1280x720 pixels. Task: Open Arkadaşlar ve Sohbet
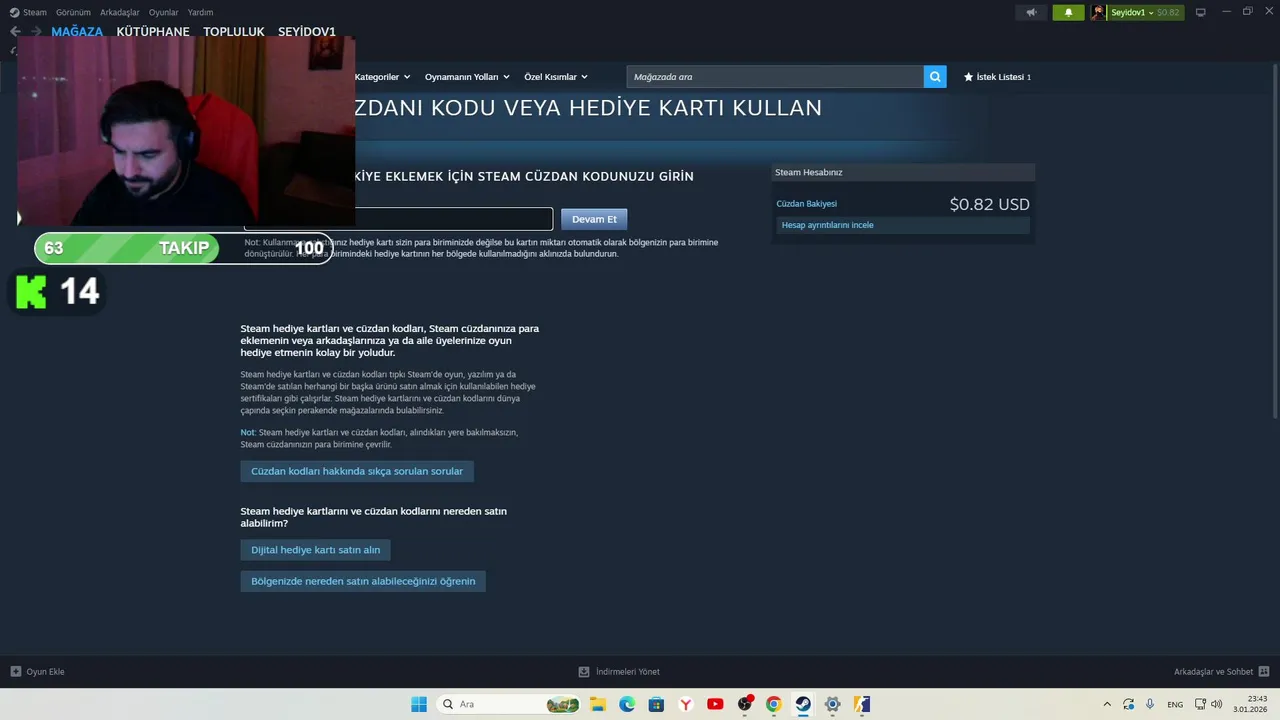pos(1213,672)
